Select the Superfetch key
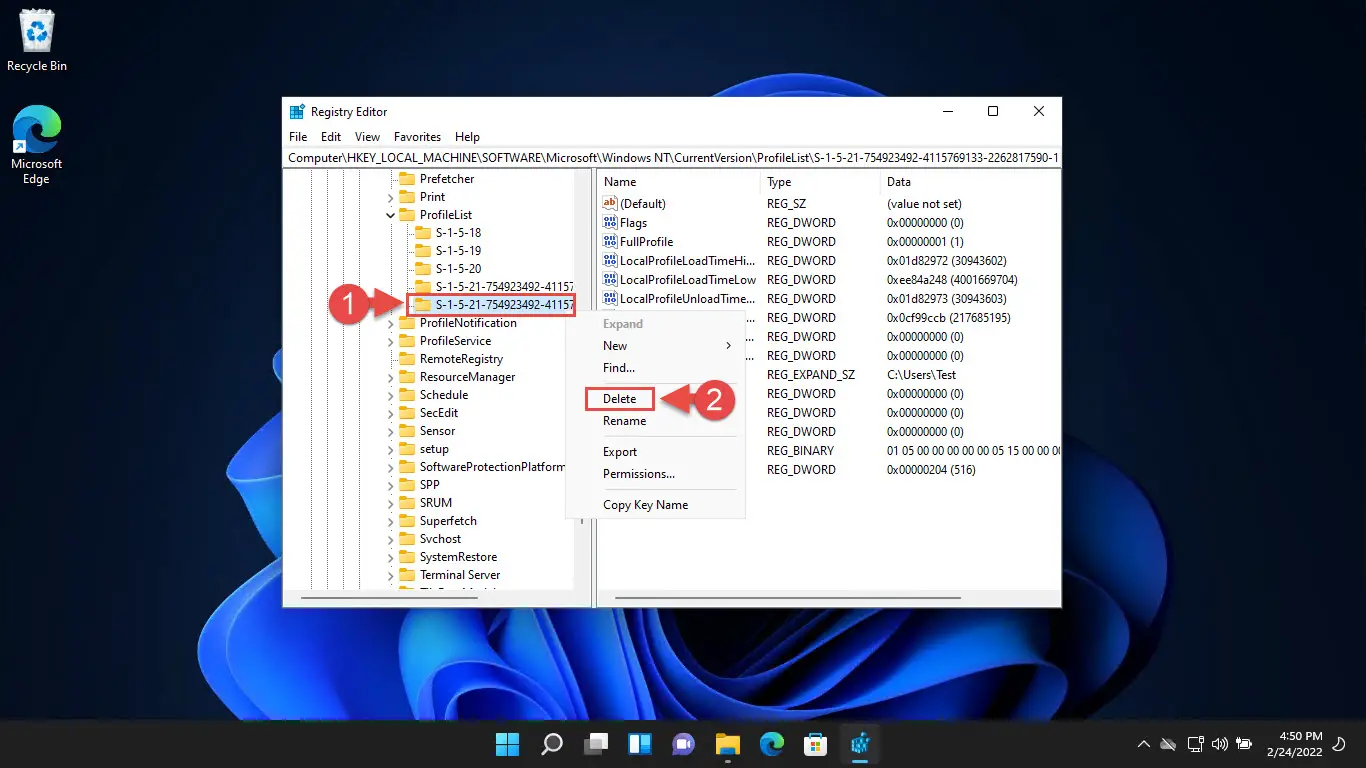 [448, 521]
